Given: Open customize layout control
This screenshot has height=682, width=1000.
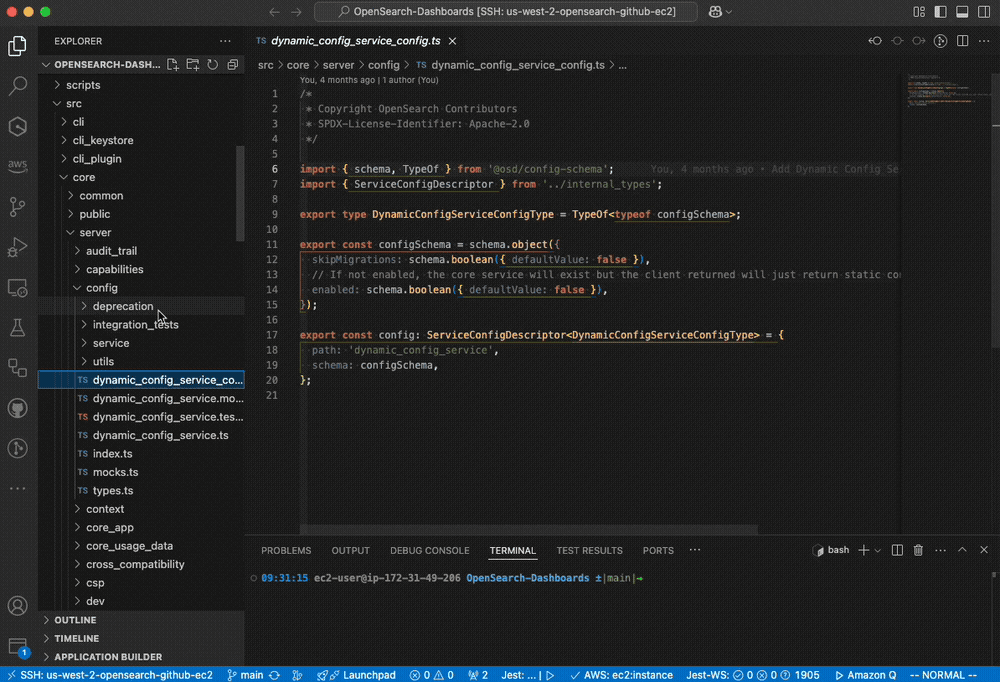Looking at the screenshot, I should click(x=919, y=11).
